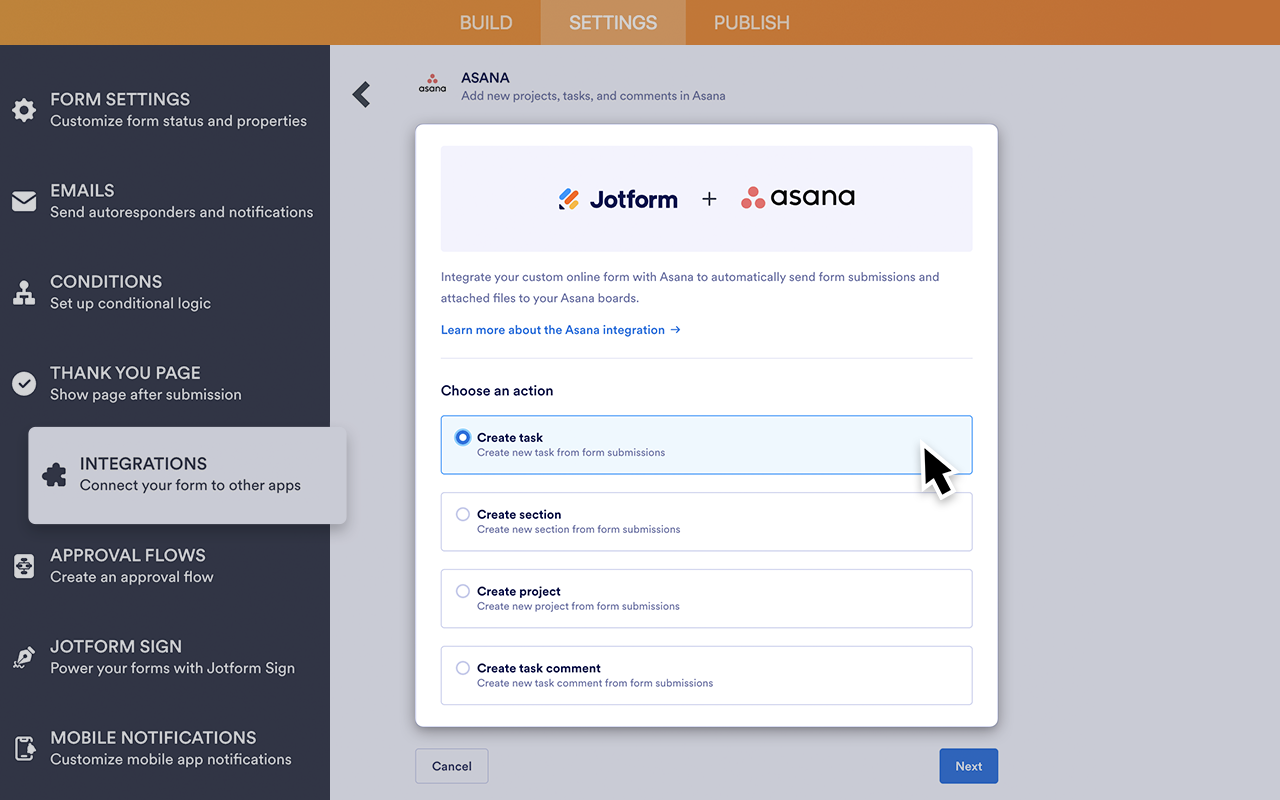Image resolution: width=1280 pixels, height=800 pixels.
Task: Click the Mobile Notifications icon
Action: (24, 748)
